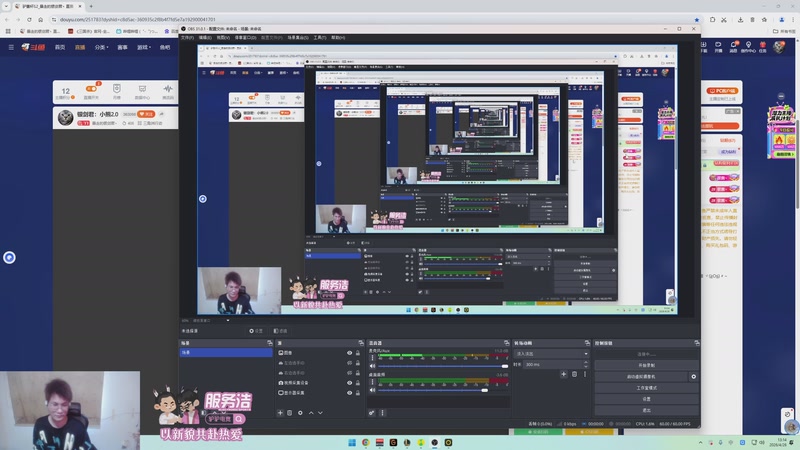
Task: Open the OBS 编辑 menu
Action: point(205,38)
